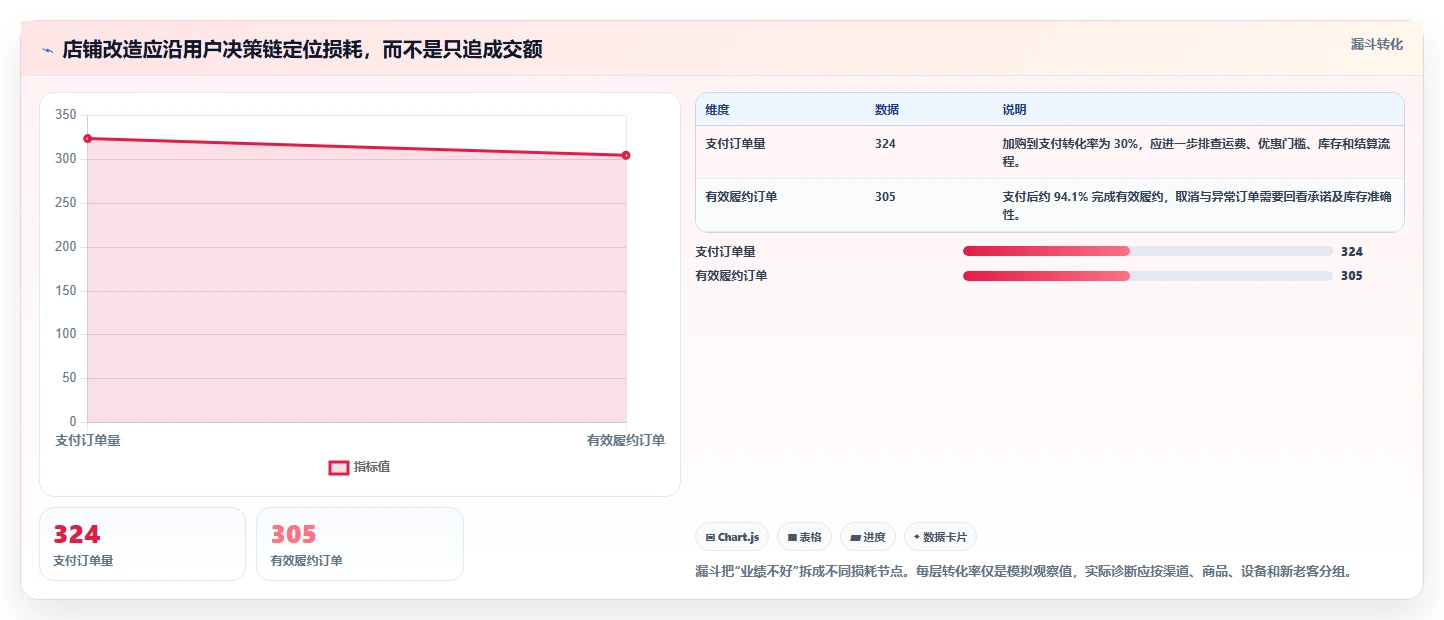Click the 支付订单量 table row label
1444x620 pixels.
pos(735,144)
